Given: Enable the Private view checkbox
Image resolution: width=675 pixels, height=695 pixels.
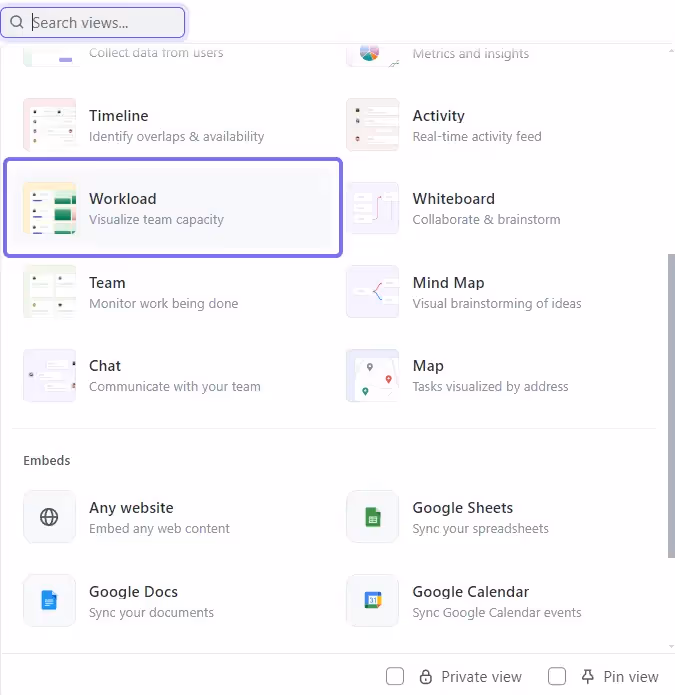Looking at the screenshot, I should [395, 677].
